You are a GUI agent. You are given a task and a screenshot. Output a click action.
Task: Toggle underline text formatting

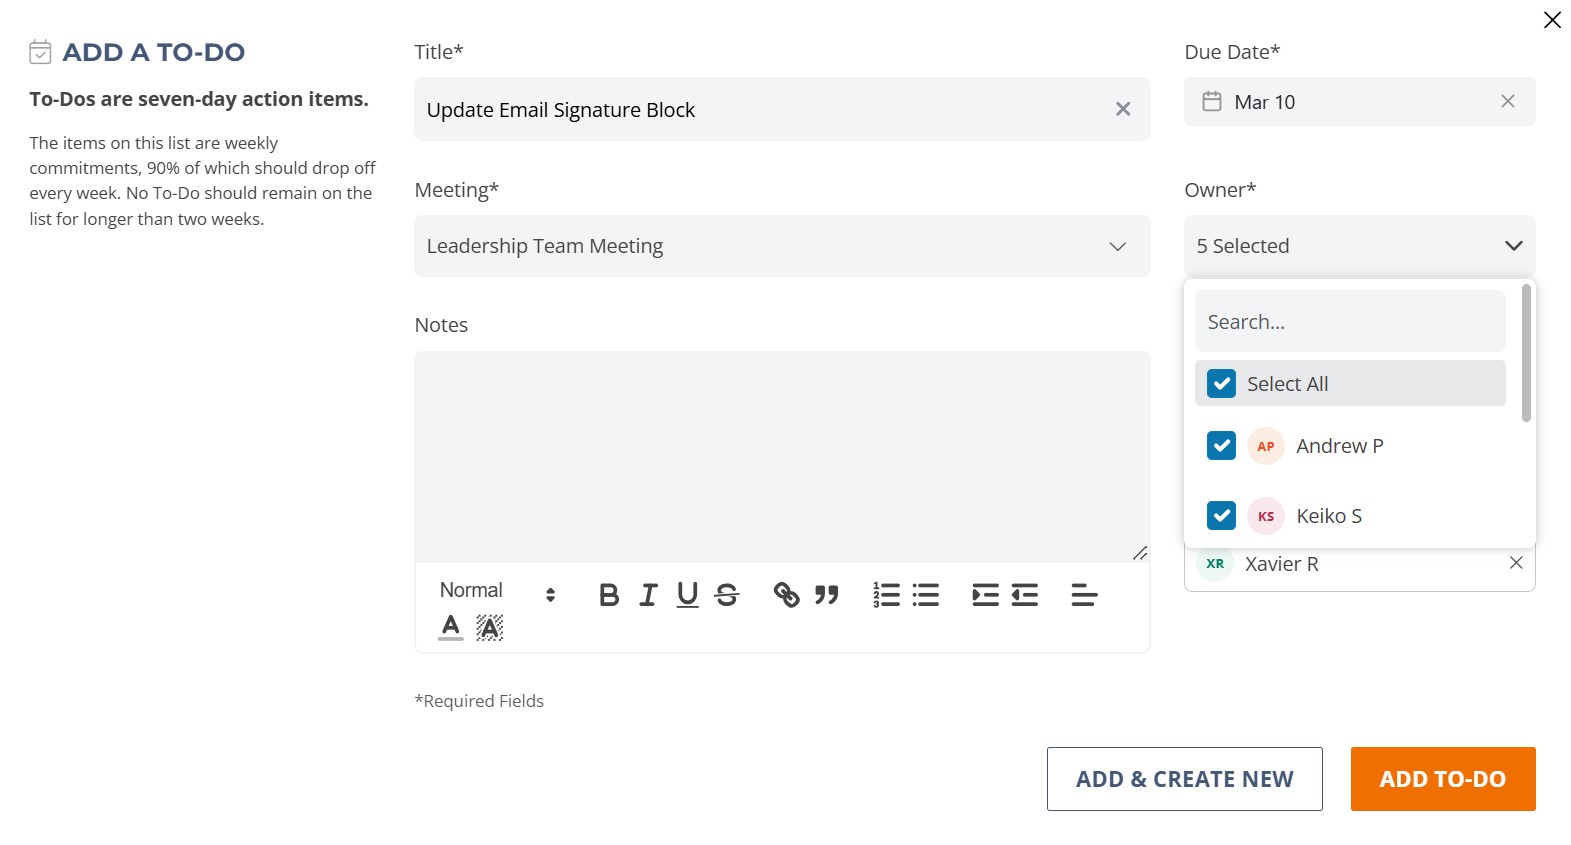click(x=687, y=595)
